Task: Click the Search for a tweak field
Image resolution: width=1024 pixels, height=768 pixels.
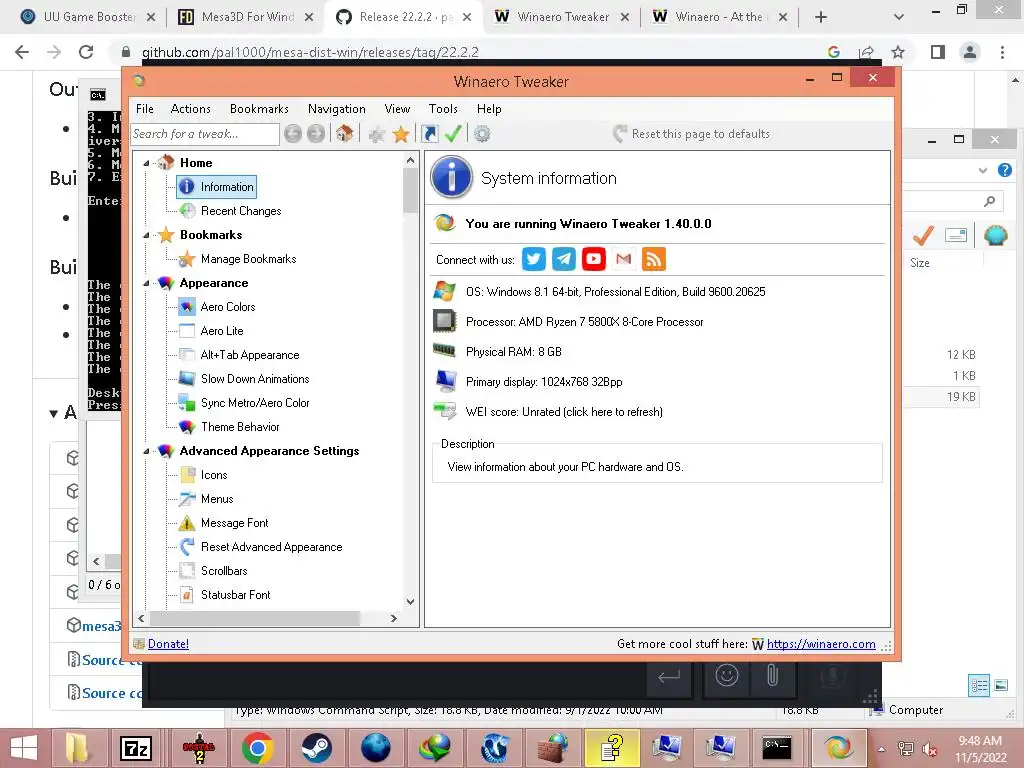Action: point(205,134)
